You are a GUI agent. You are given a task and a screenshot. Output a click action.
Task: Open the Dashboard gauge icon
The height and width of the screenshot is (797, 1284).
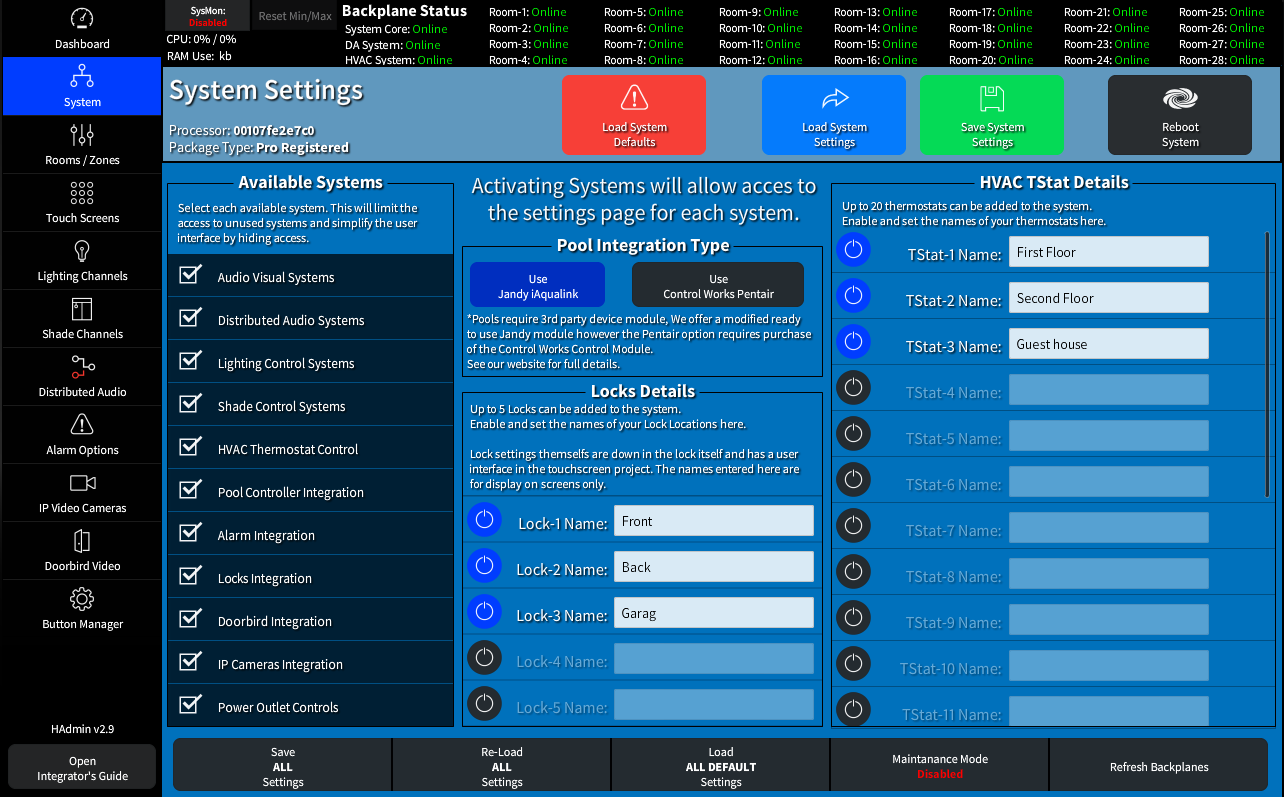point(82,19)
